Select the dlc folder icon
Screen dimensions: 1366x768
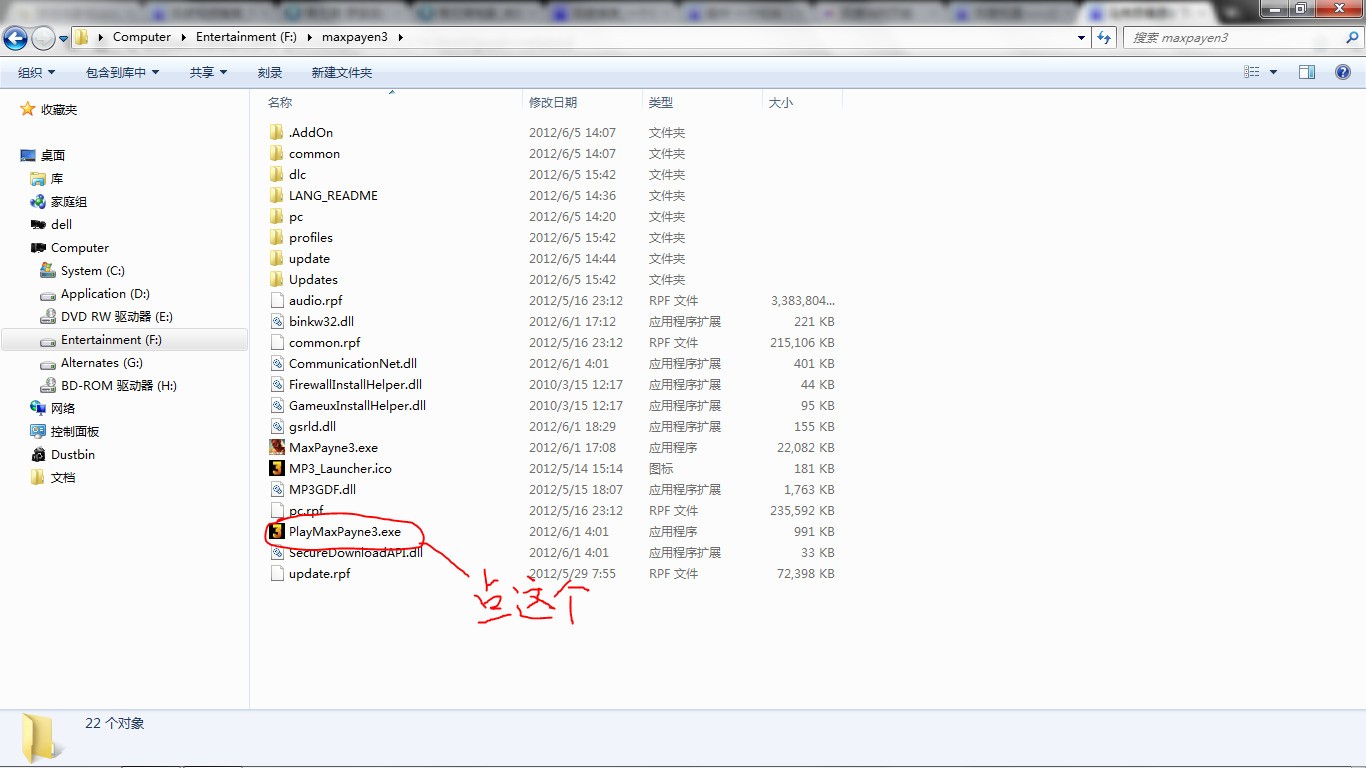coord(277,174)
